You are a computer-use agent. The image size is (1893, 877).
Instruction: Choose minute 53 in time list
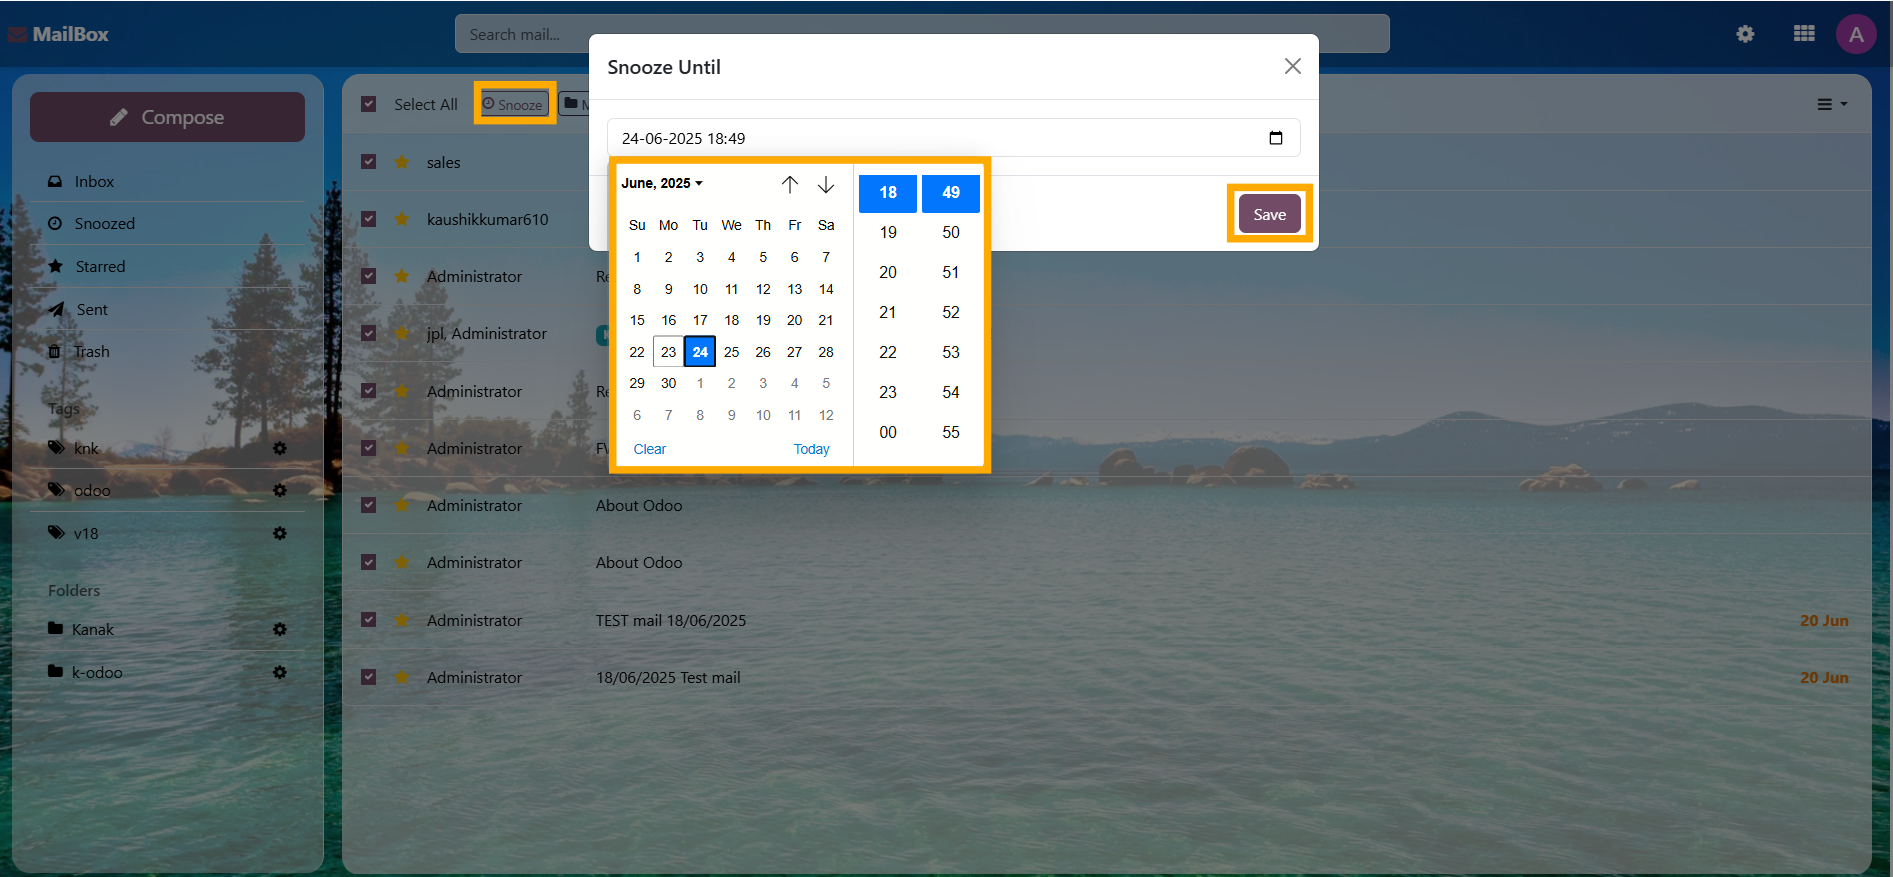pyautogui.click(x=951, y=352)
